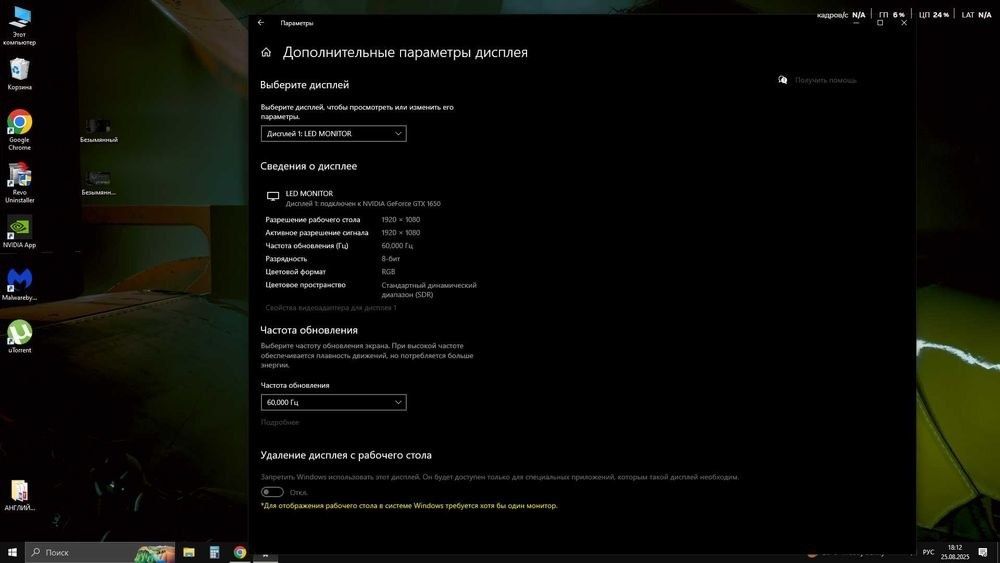Click the 60,000 Гц value under Сведения о дисплее
Image resolution: width=1000 pixels, height=563 pixels.
point(397,245)
